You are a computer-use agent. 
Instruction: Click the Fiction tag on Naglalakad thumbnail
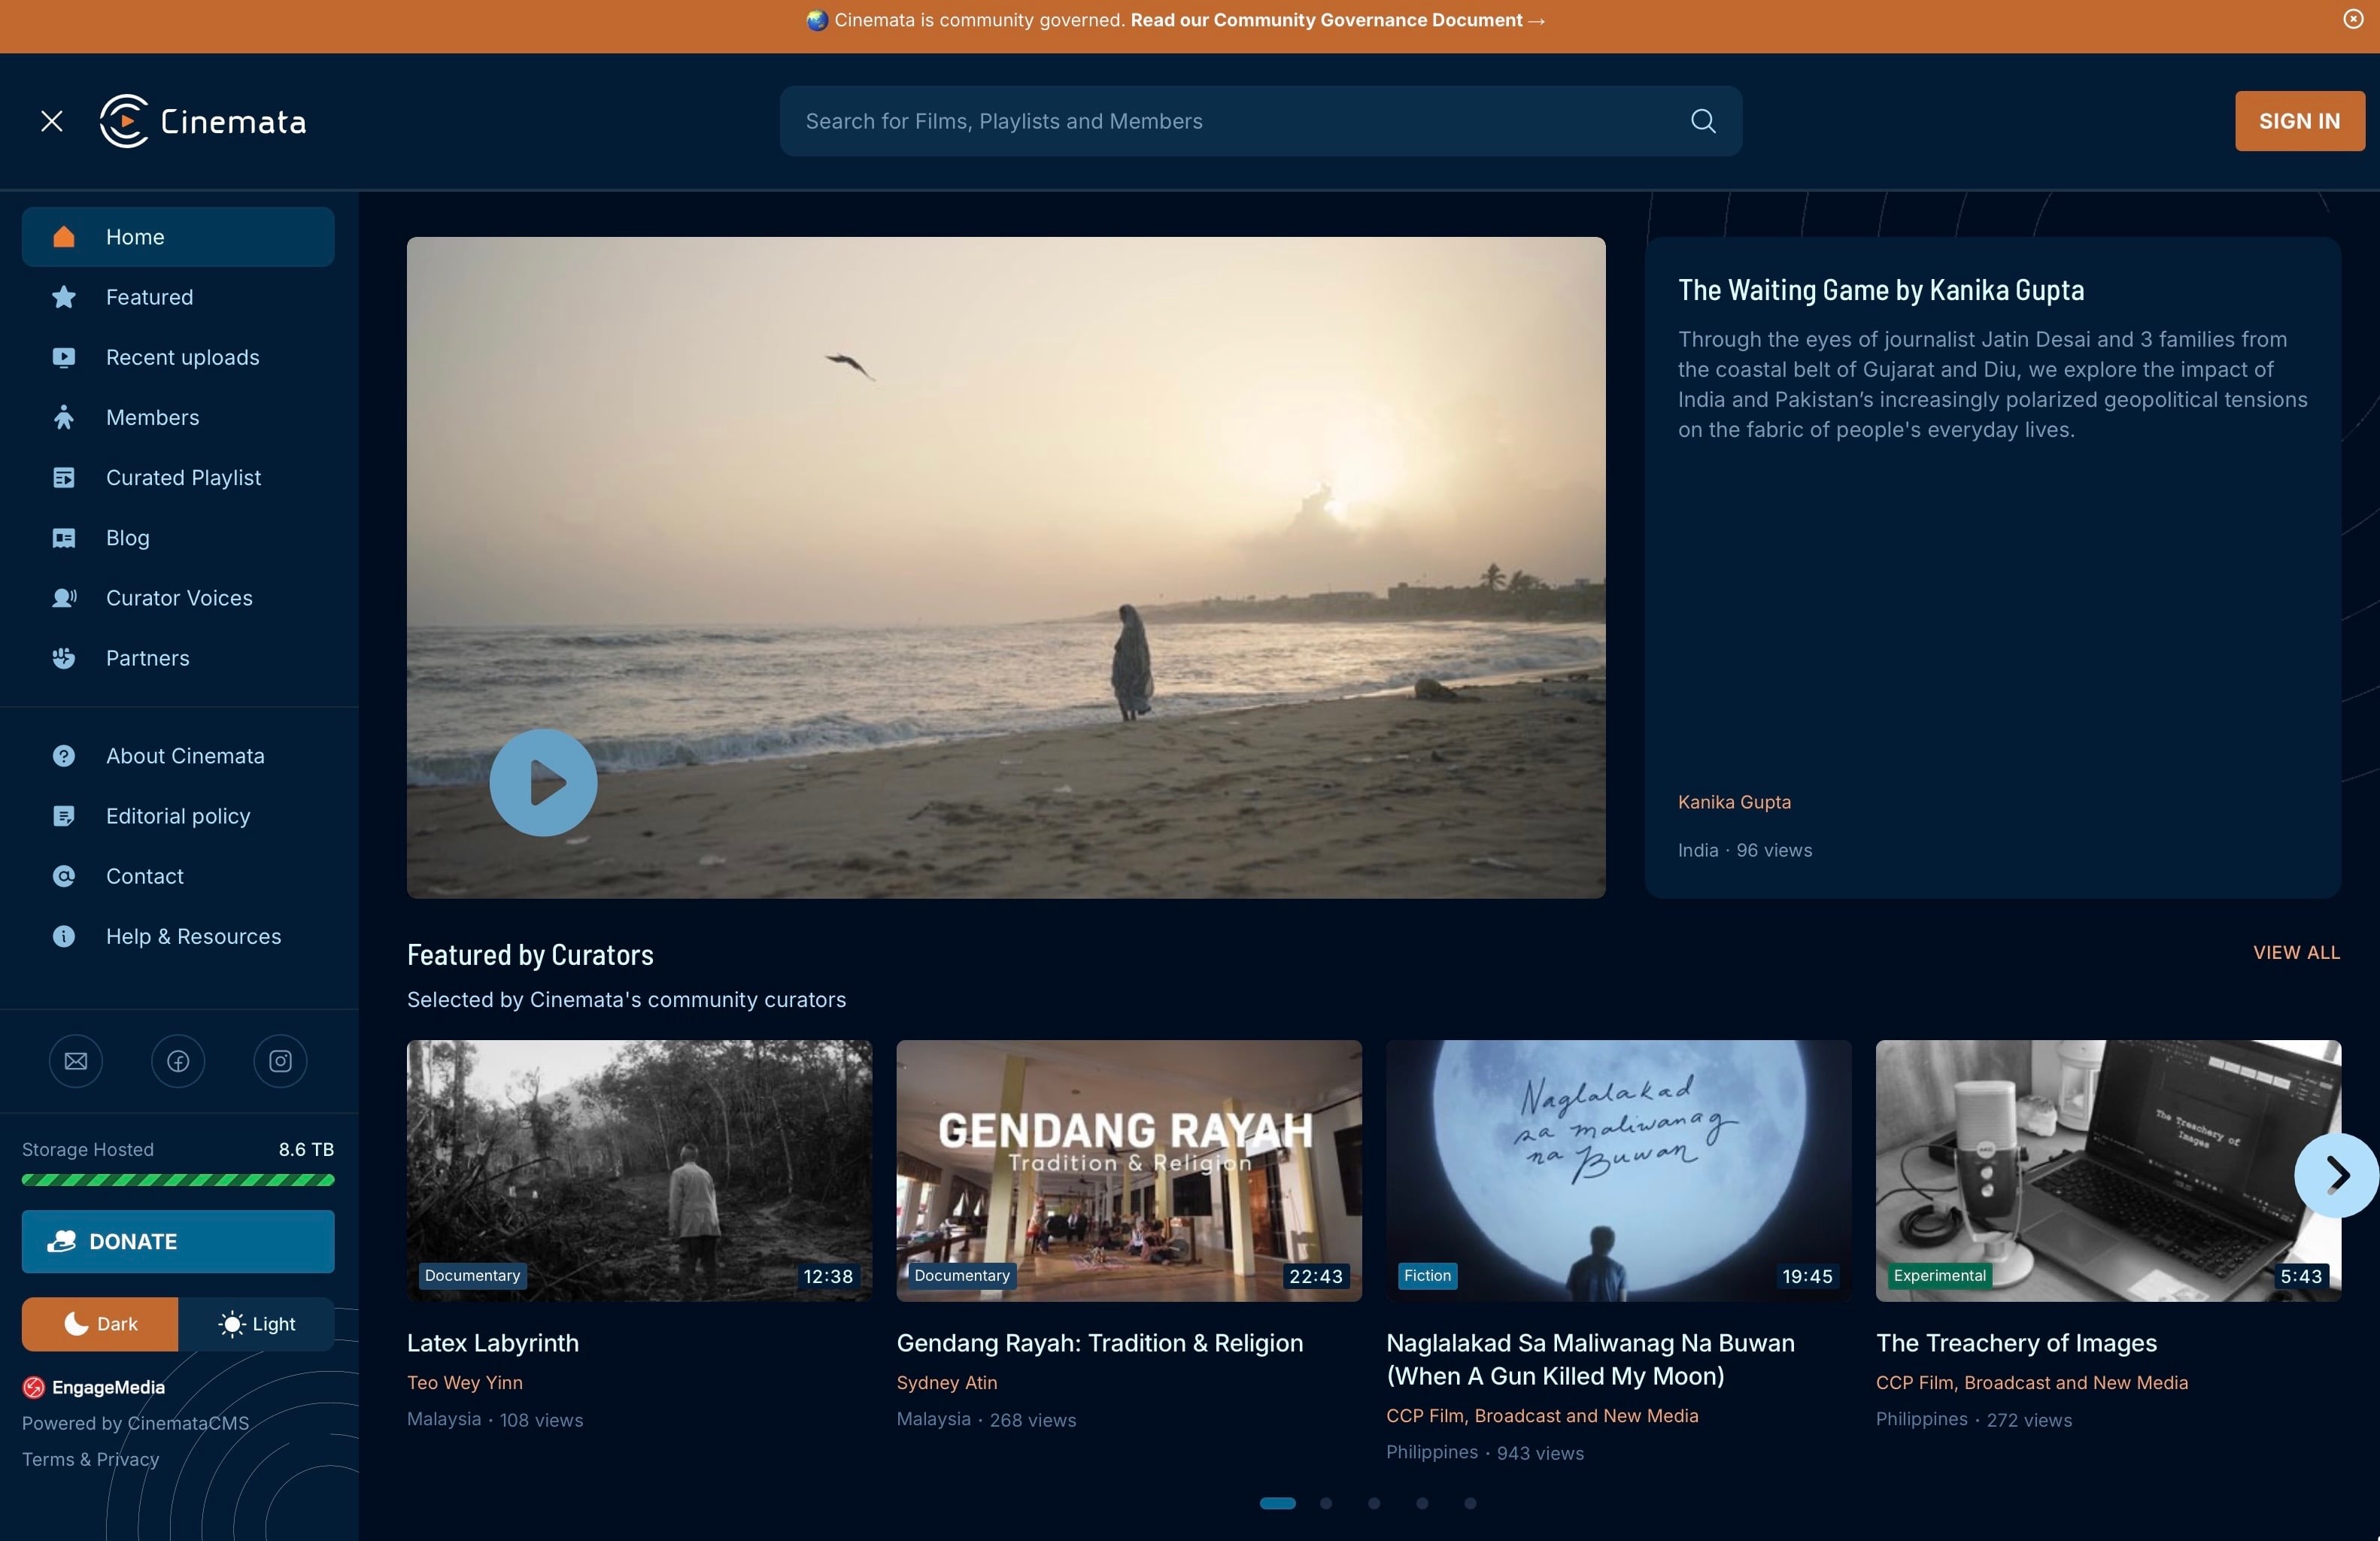click(x=1427, y=1276)
